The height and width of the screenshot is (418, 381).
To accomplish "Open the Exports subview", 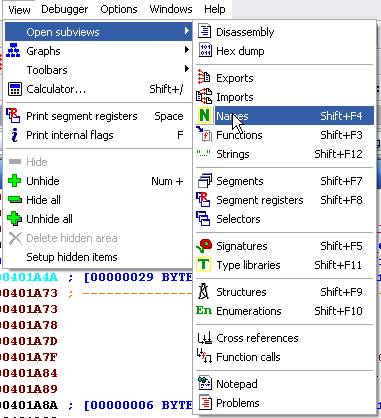I will pyautogui.click(x=284, y=78).
